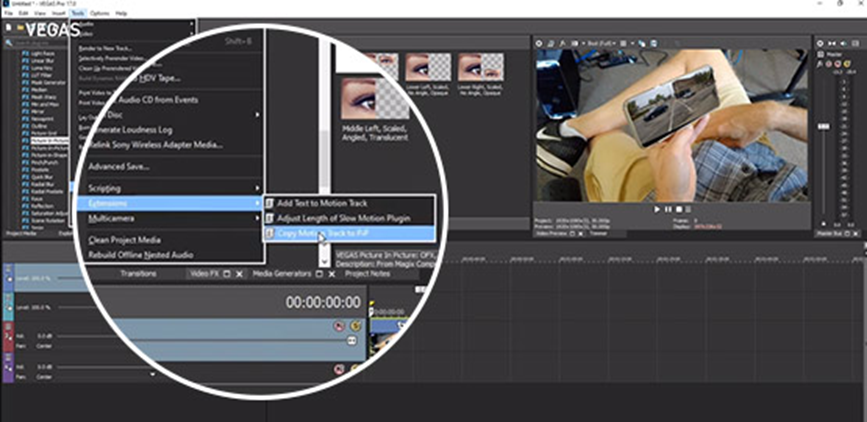Click the Master volume fader handle

click(824, 127)
